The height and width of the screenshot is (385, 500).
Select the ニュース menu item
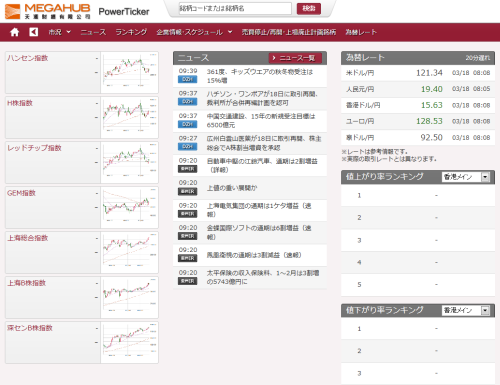[93, 32]
